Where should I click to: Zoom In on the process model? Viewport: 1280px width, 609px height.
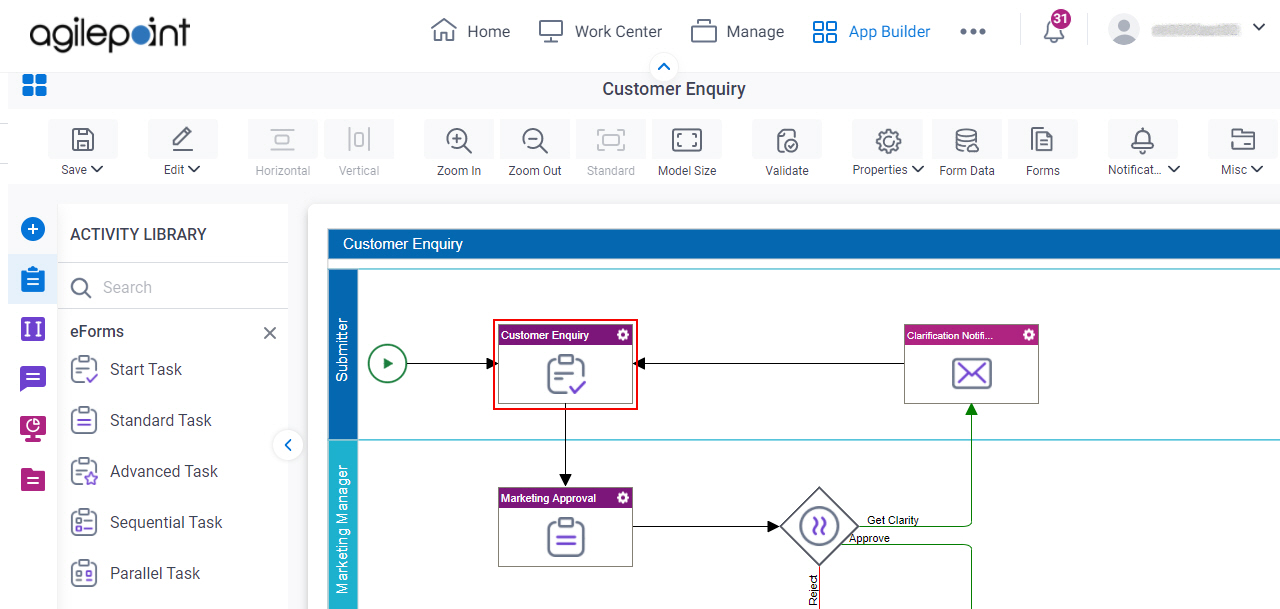tap(459, 149)
